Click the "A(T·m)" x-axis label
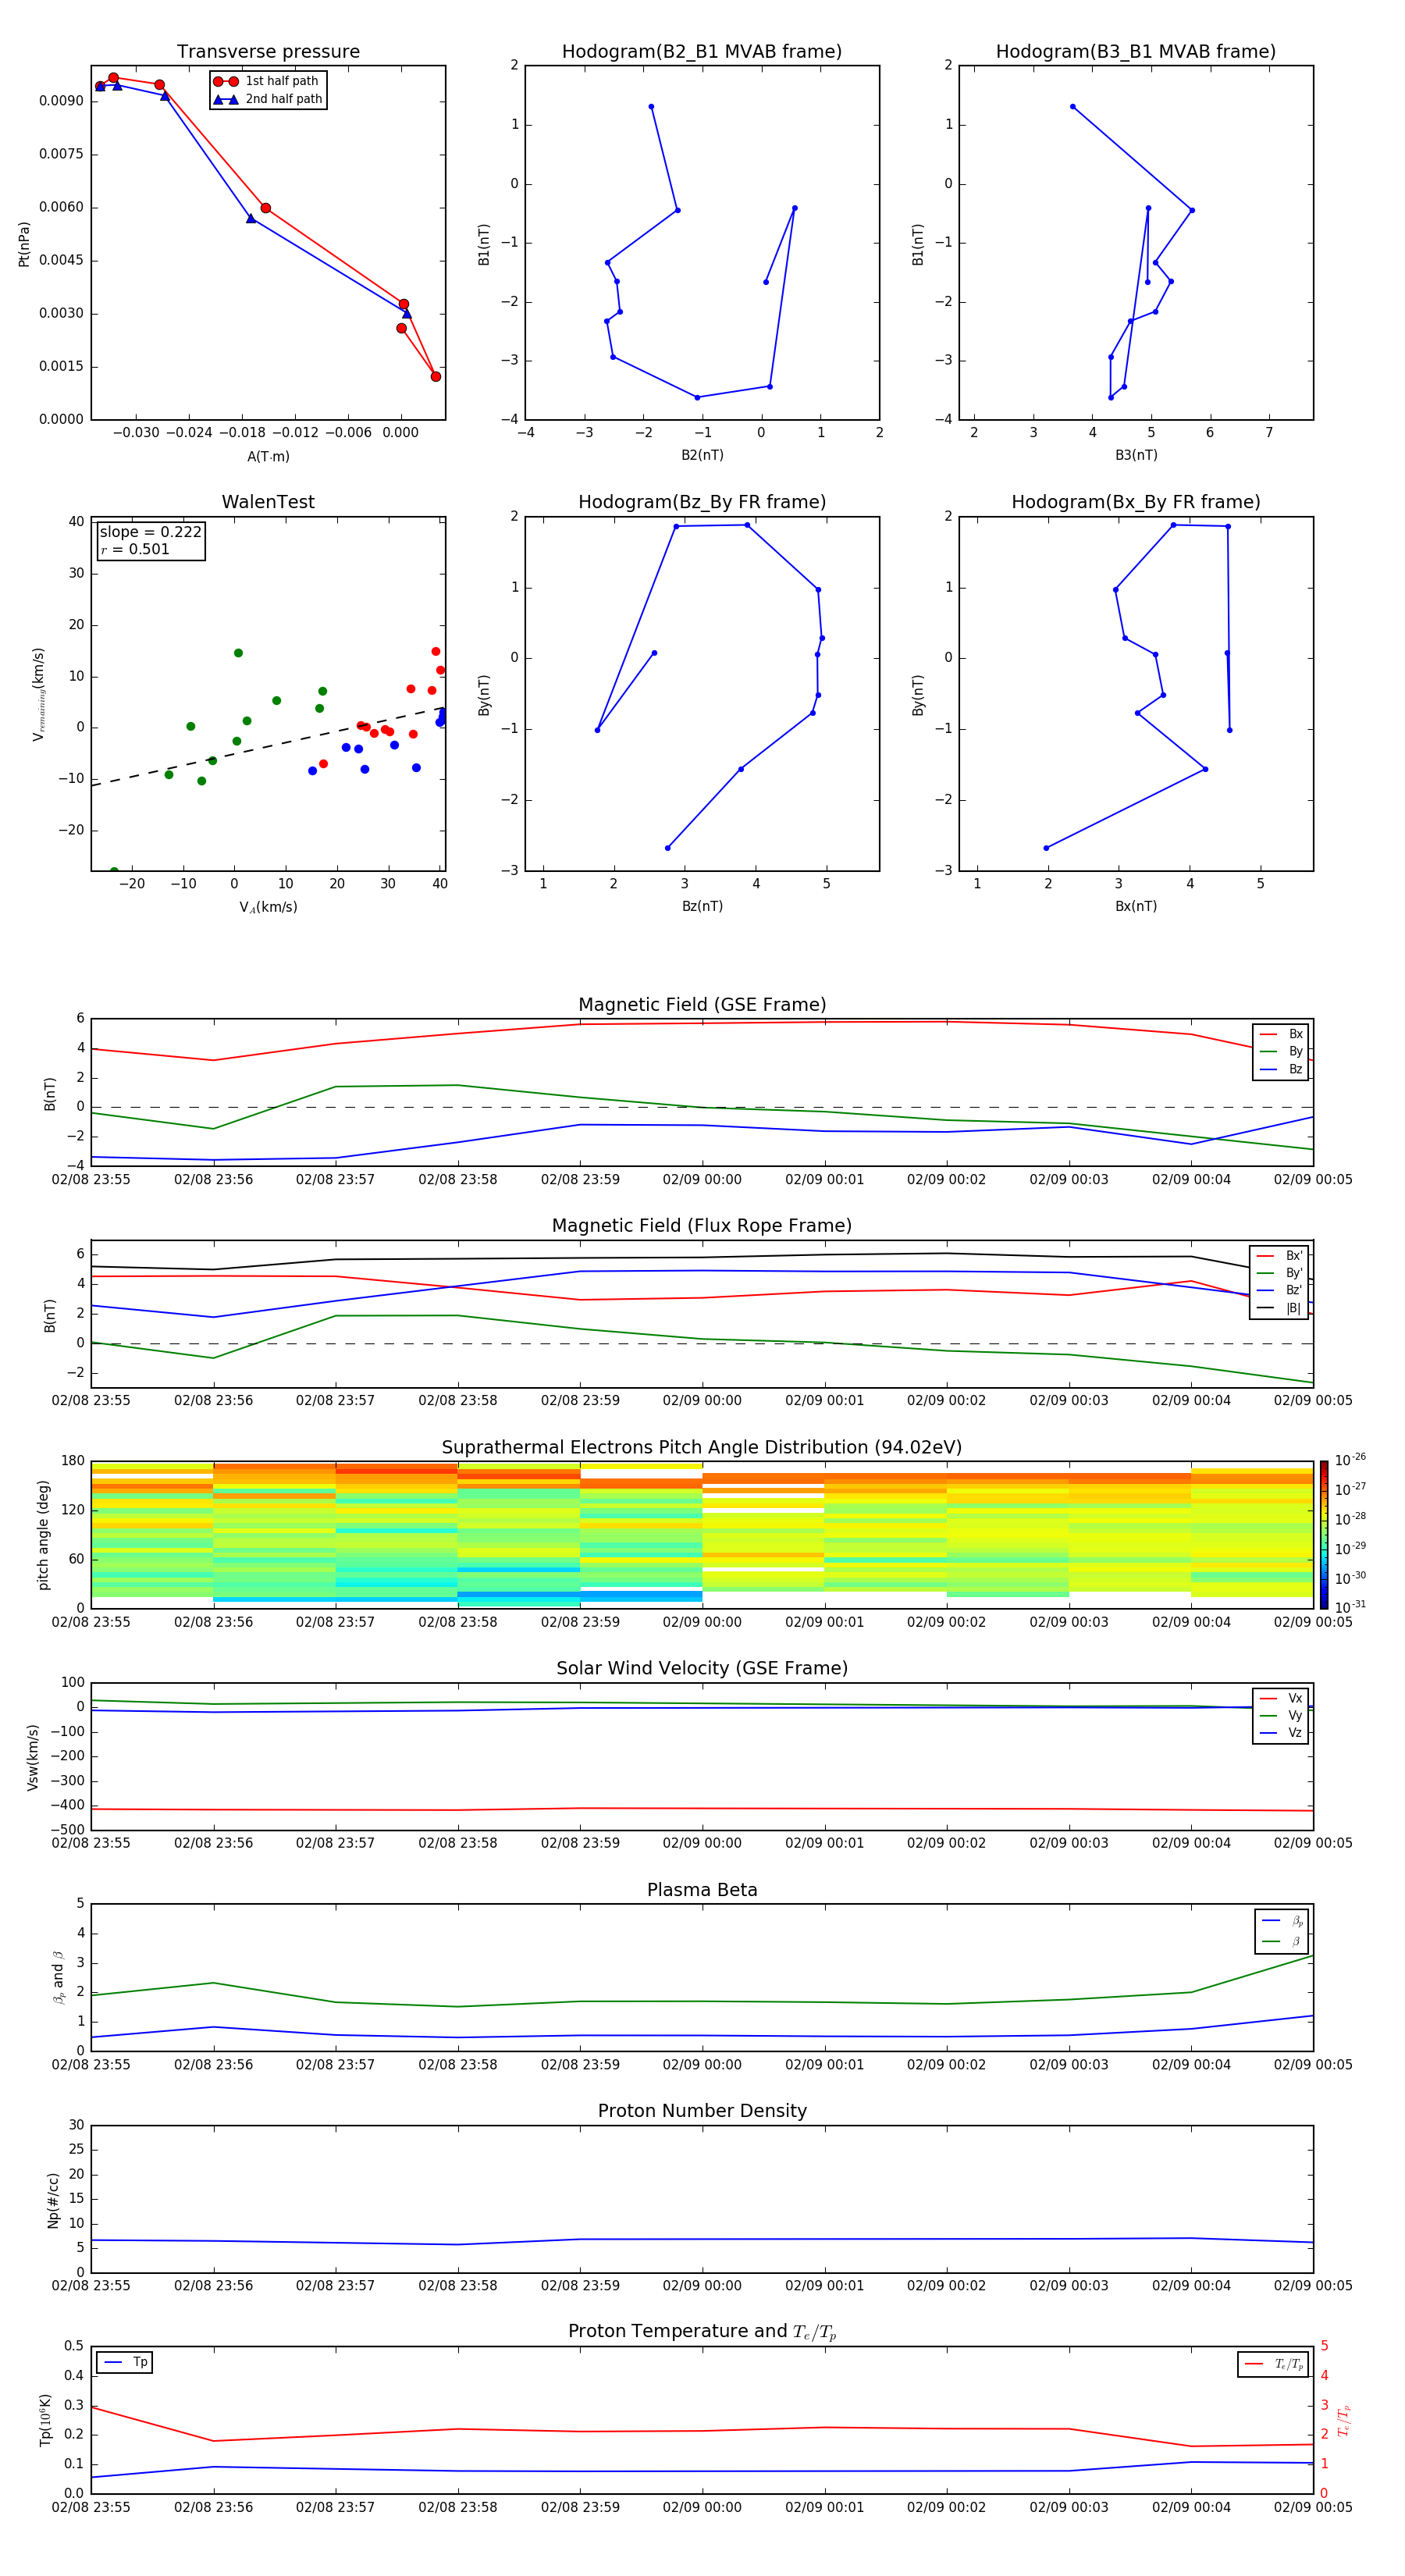 tap(268, 456)
